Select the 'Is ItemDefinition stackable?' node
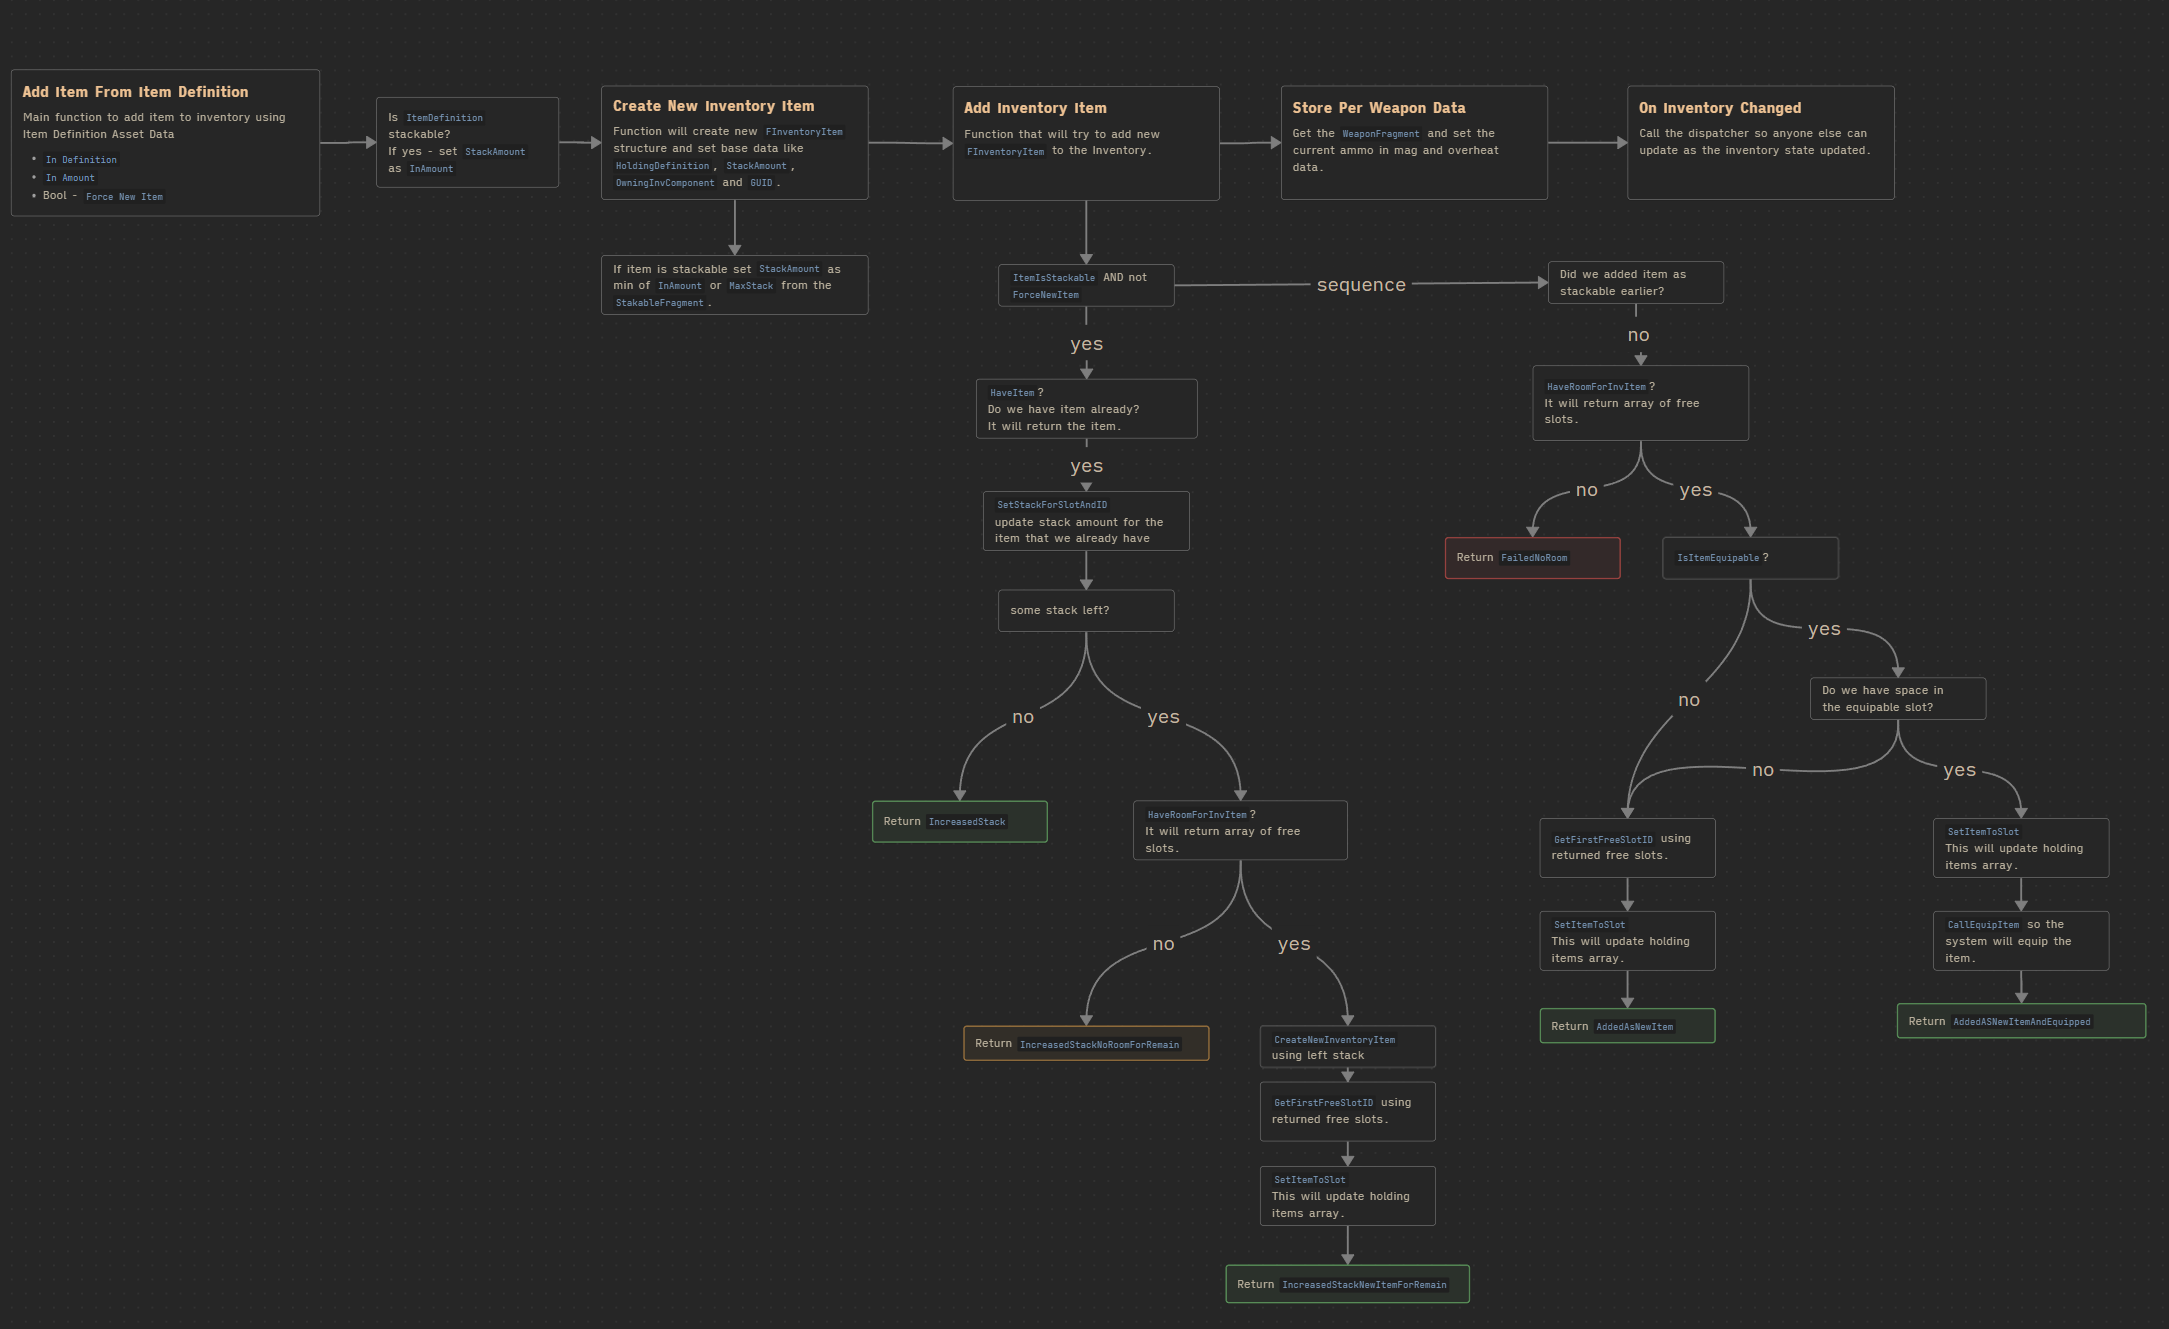 (467, 142)
